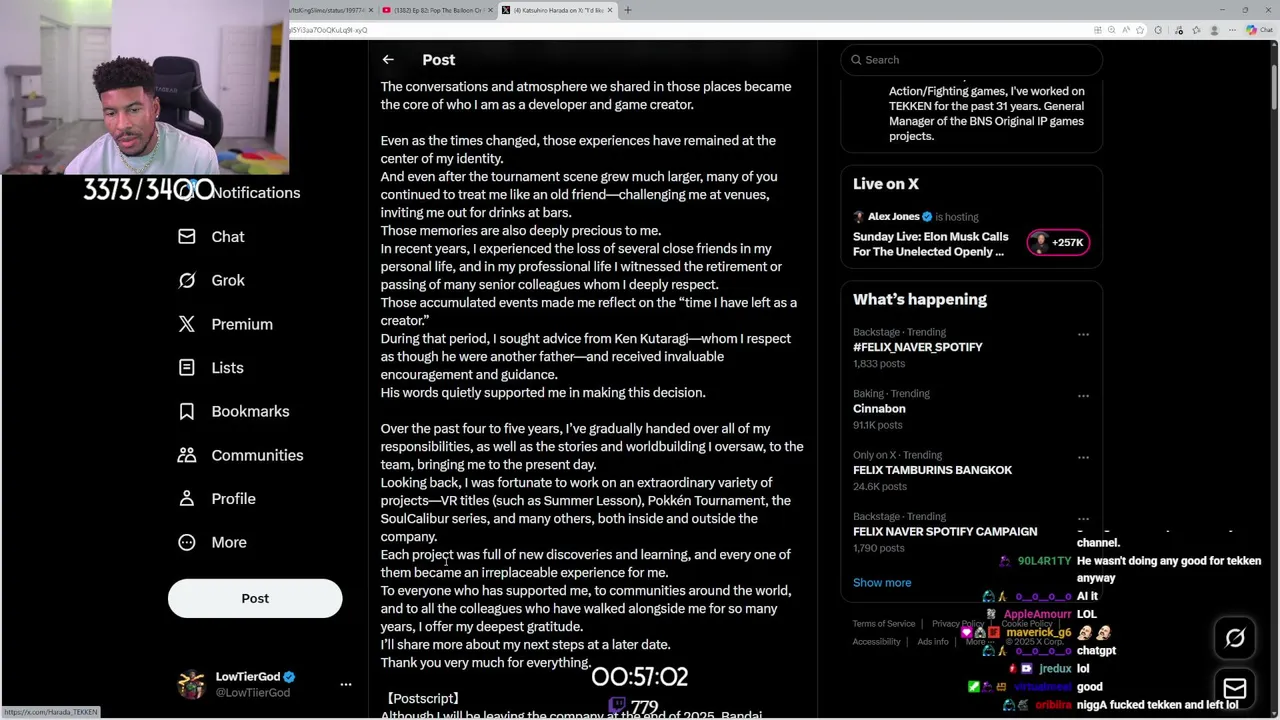Click the white Post button

point(255,598)
